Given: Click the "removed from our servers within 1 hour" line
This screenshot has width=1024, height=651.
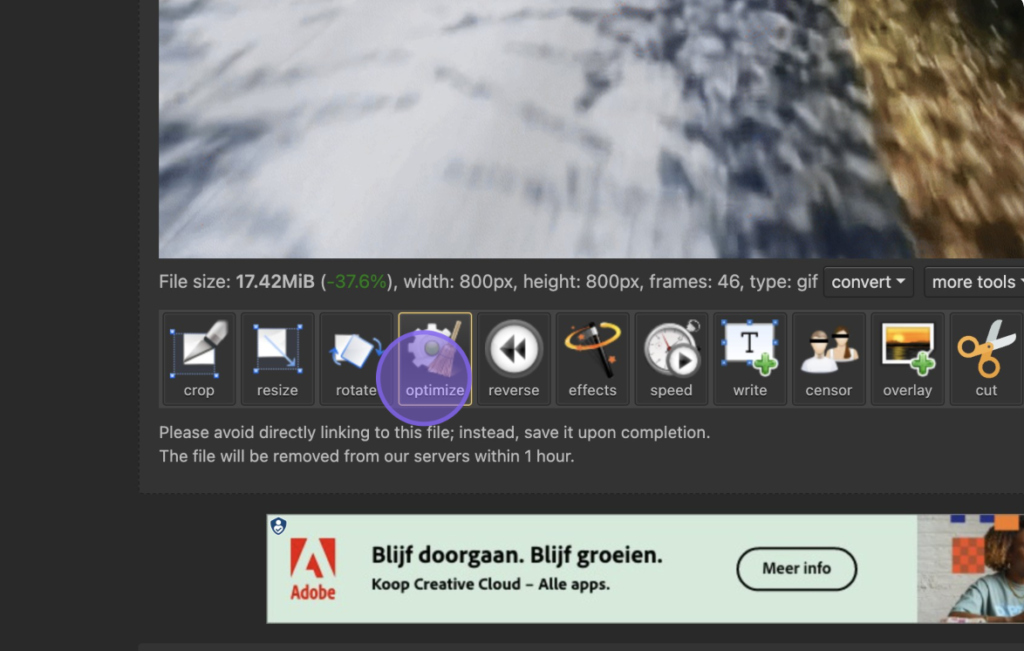Looking at the screenshot, I should [x=366, y=456].
